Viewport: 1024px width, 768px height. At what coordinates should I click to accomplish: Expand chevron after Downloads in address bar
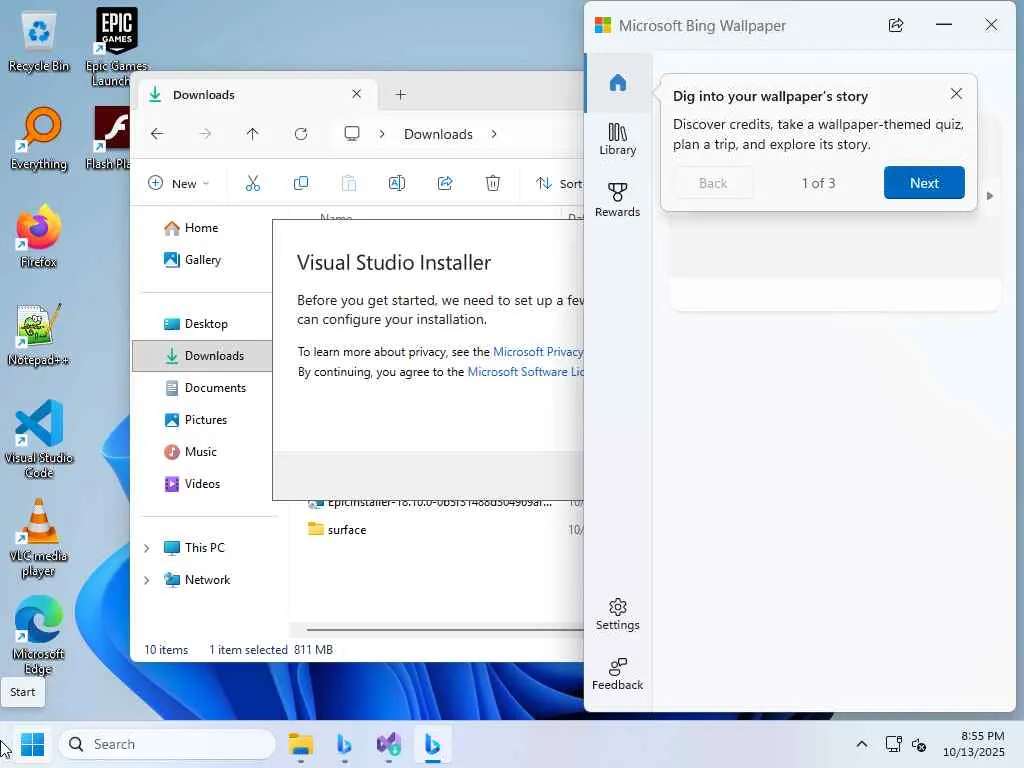tap(494, 134)
